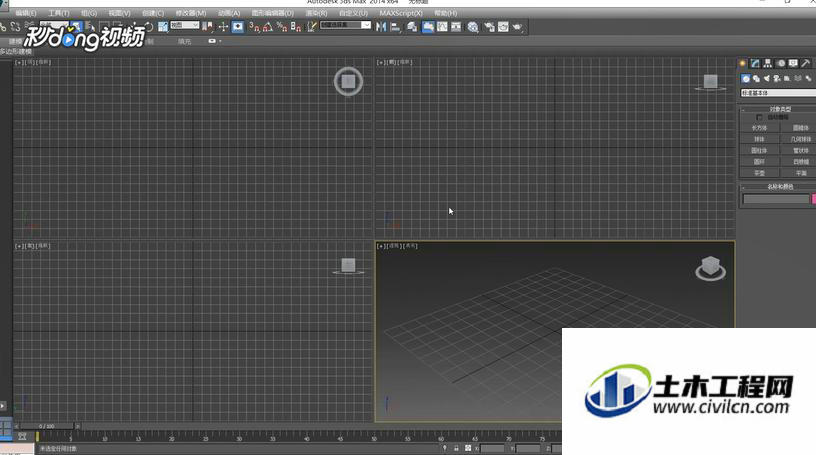The height and width of the screenshot is (455, 816).
Task: Open the MAXScript(X) menu
Action: pos(401,13)
